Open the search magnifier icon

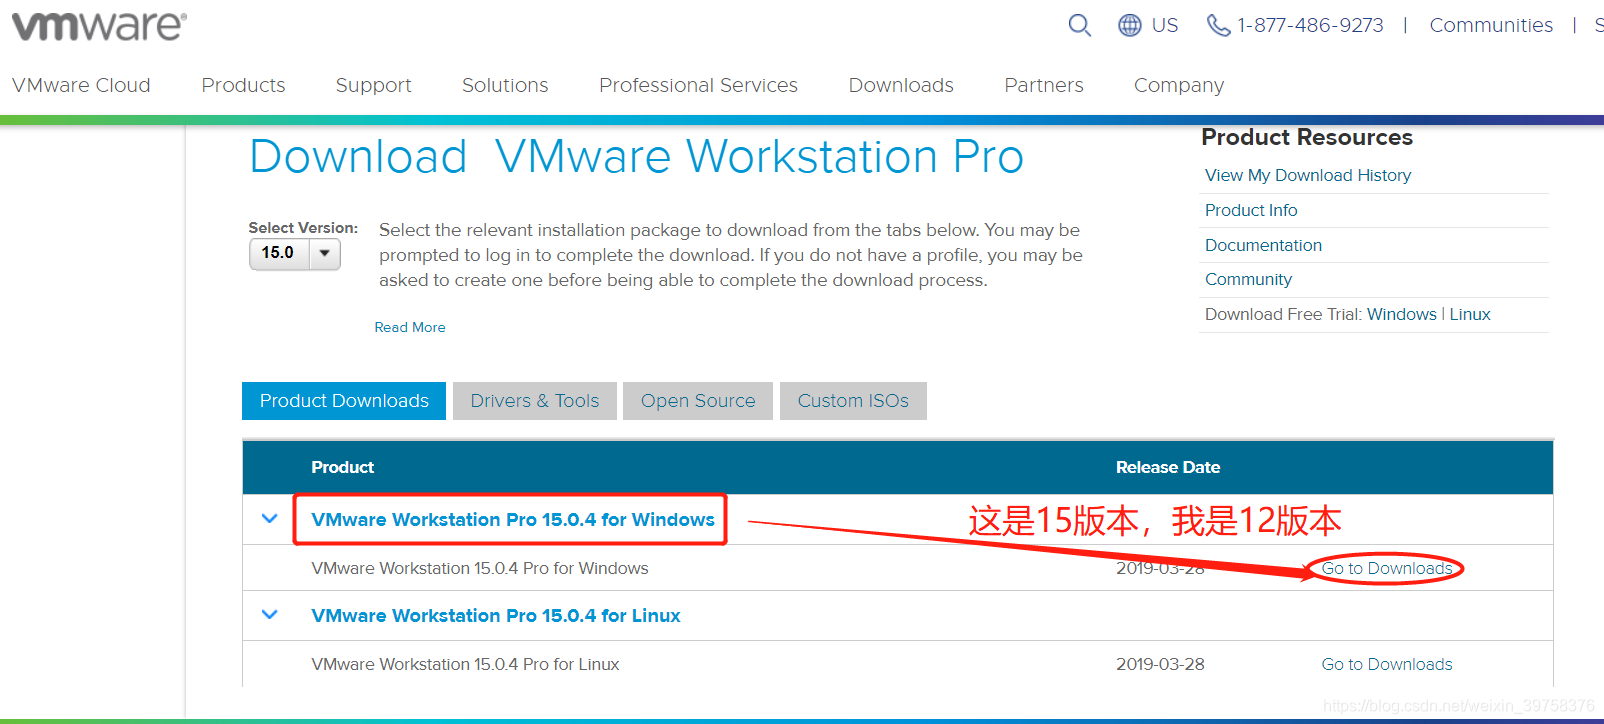click(x=1079, y=25)
